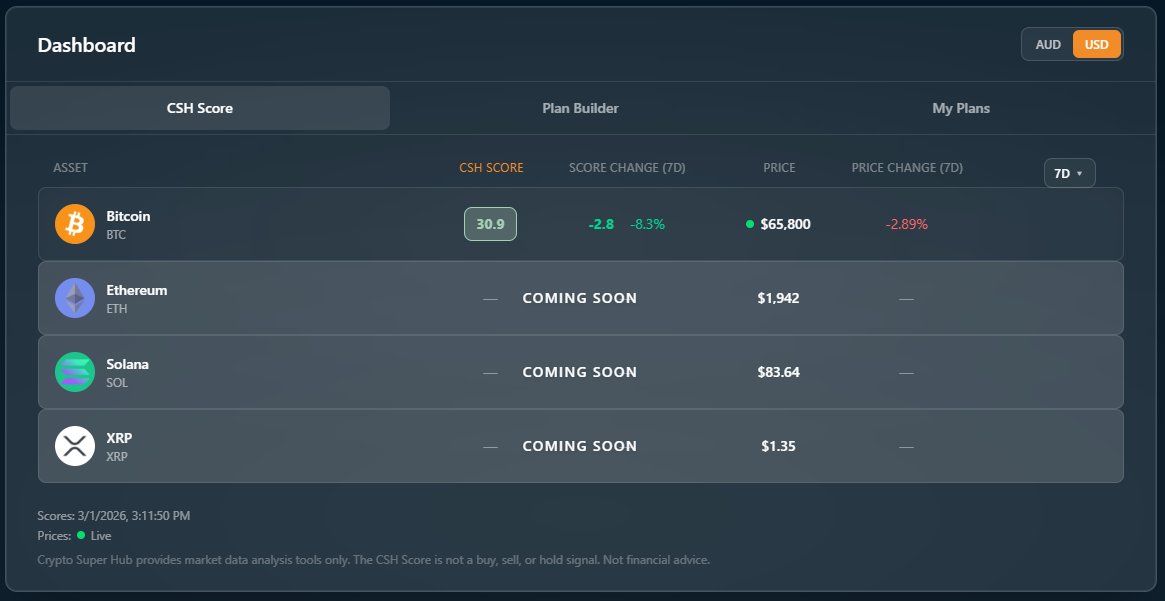
Task: Click the green dot next to Live
Action: coord(81,535)
